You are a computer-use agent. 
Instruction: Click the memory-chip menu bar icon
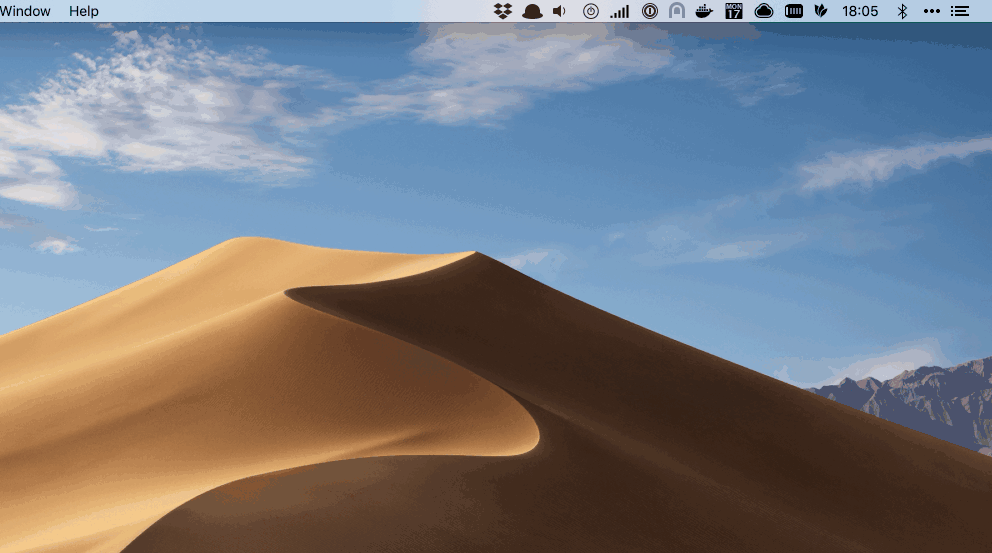coord(794,11)
